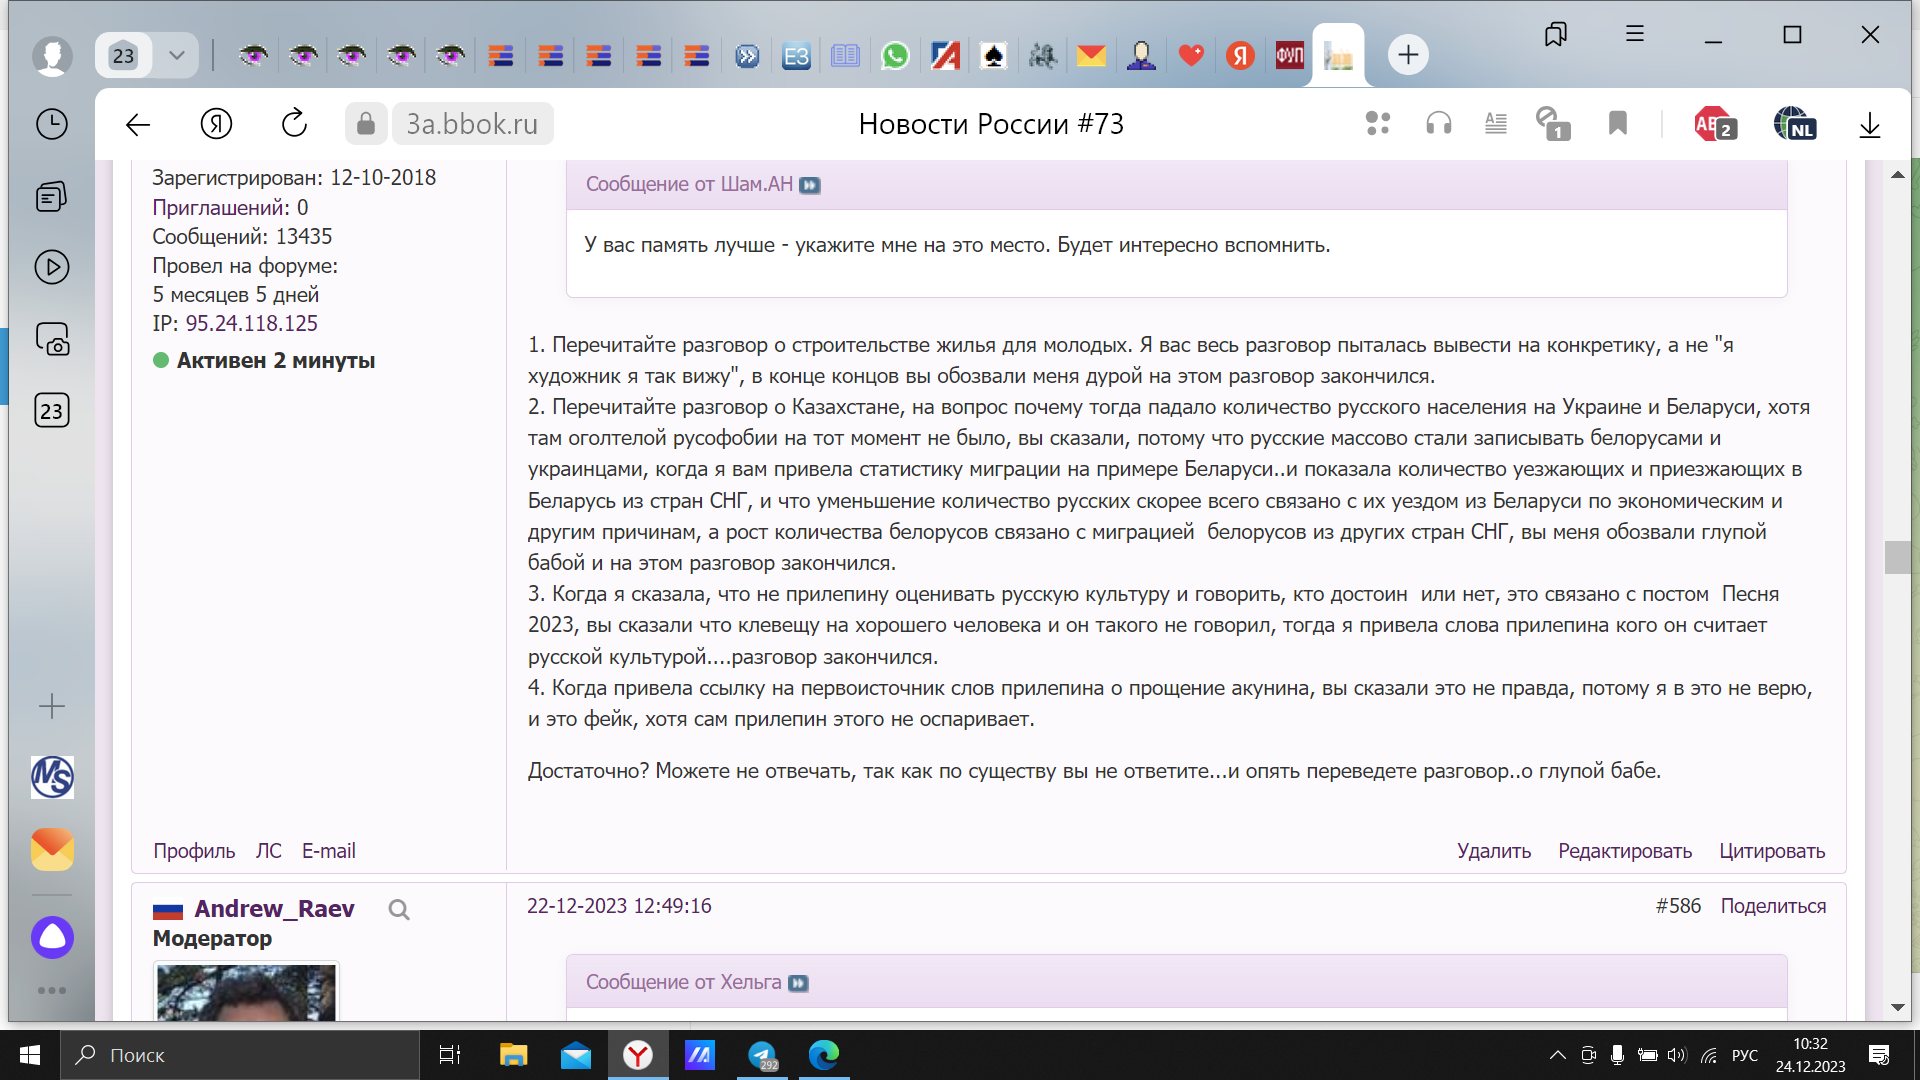Screen dimensions: 1920x1080
Task: Click the taskbar Поиск search box
Action: (240, 1055)
